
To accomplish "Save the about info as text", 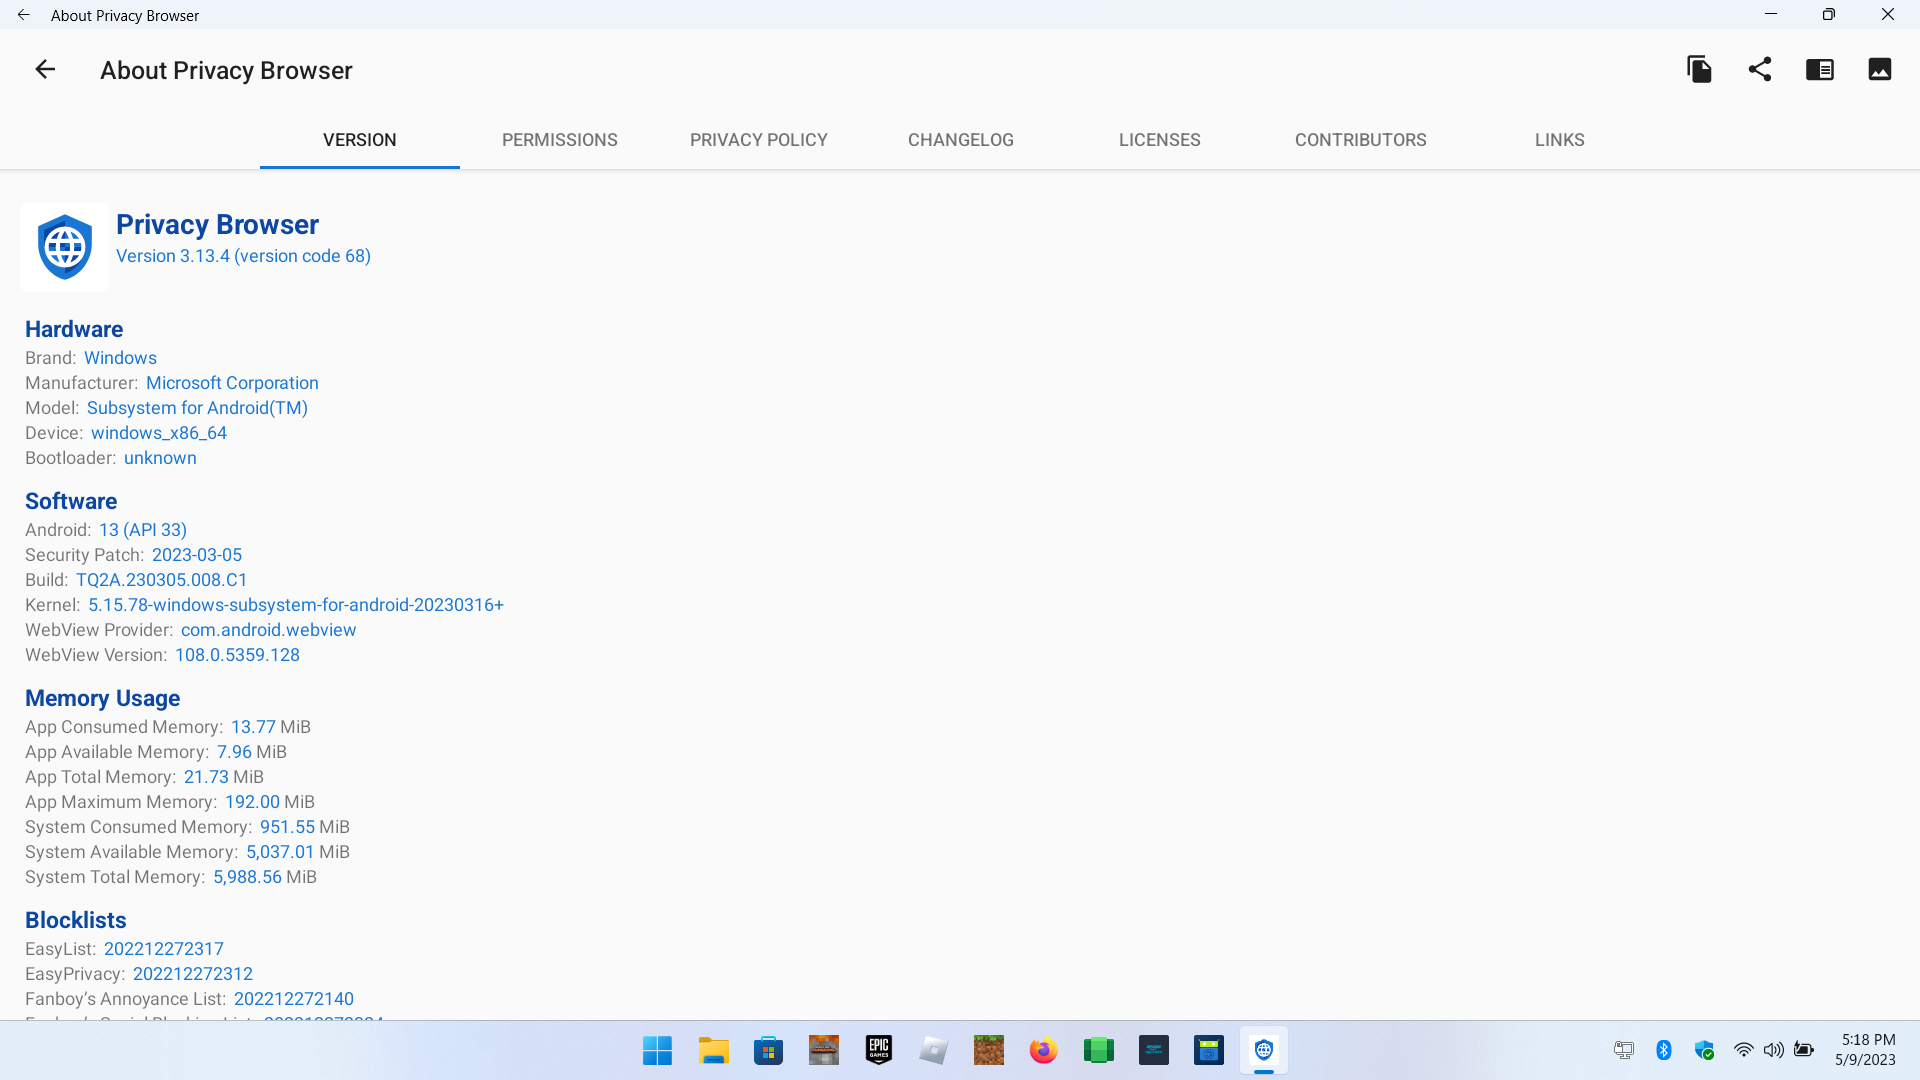I will pos(1820,69).
